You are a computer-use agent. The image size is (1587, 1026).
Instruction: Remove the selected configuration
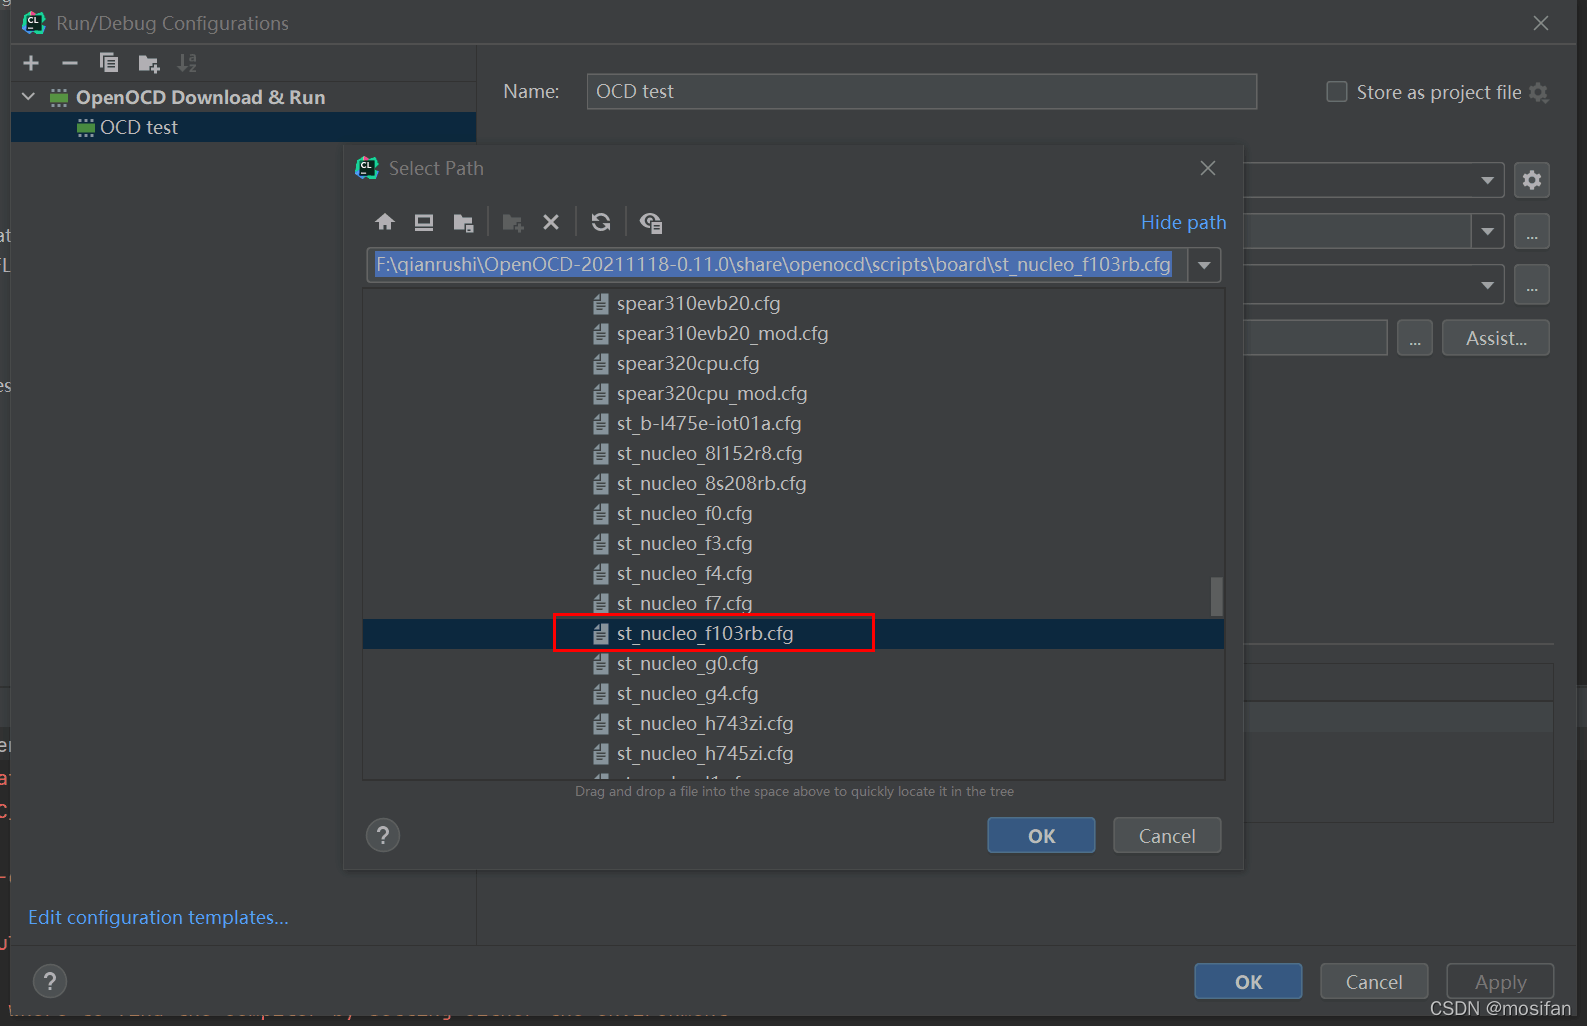[x=69, y=63]
